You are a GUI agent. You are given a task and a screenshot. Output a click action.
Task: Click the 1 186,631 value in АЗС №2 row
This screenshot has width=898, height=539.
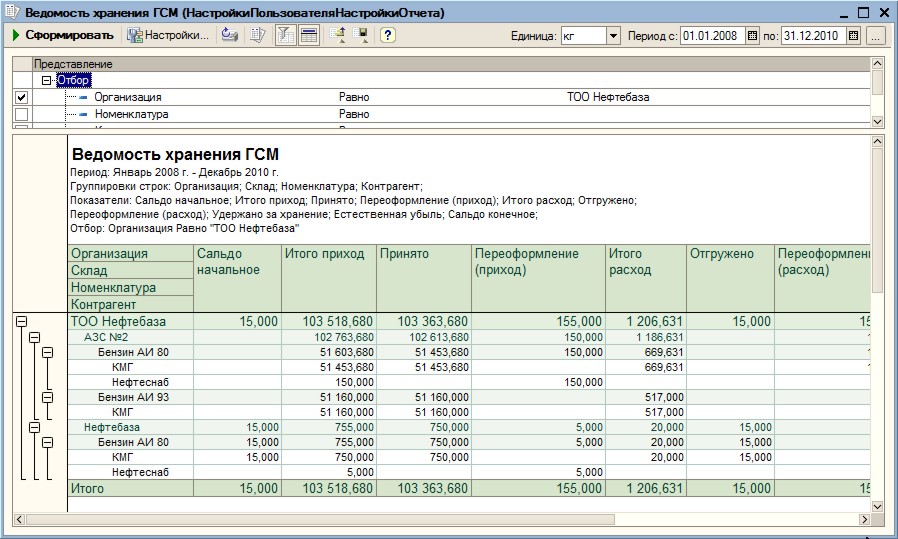point(660,337)
